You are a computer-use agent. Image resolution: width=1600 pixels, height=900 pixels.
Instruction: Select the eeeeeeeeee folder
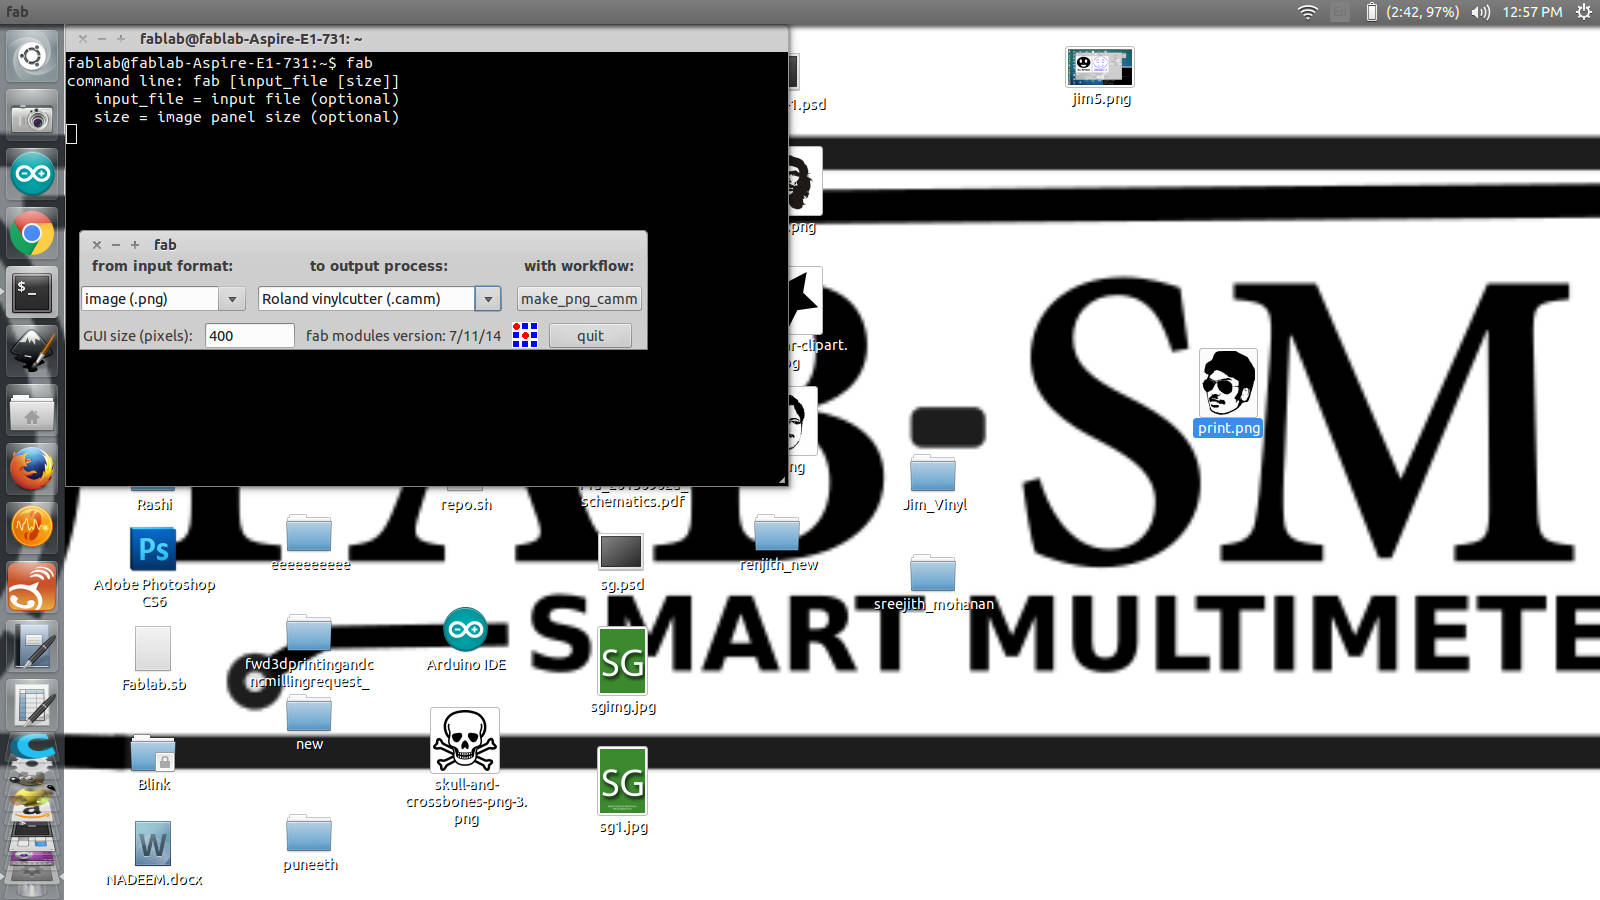[310, 543]
